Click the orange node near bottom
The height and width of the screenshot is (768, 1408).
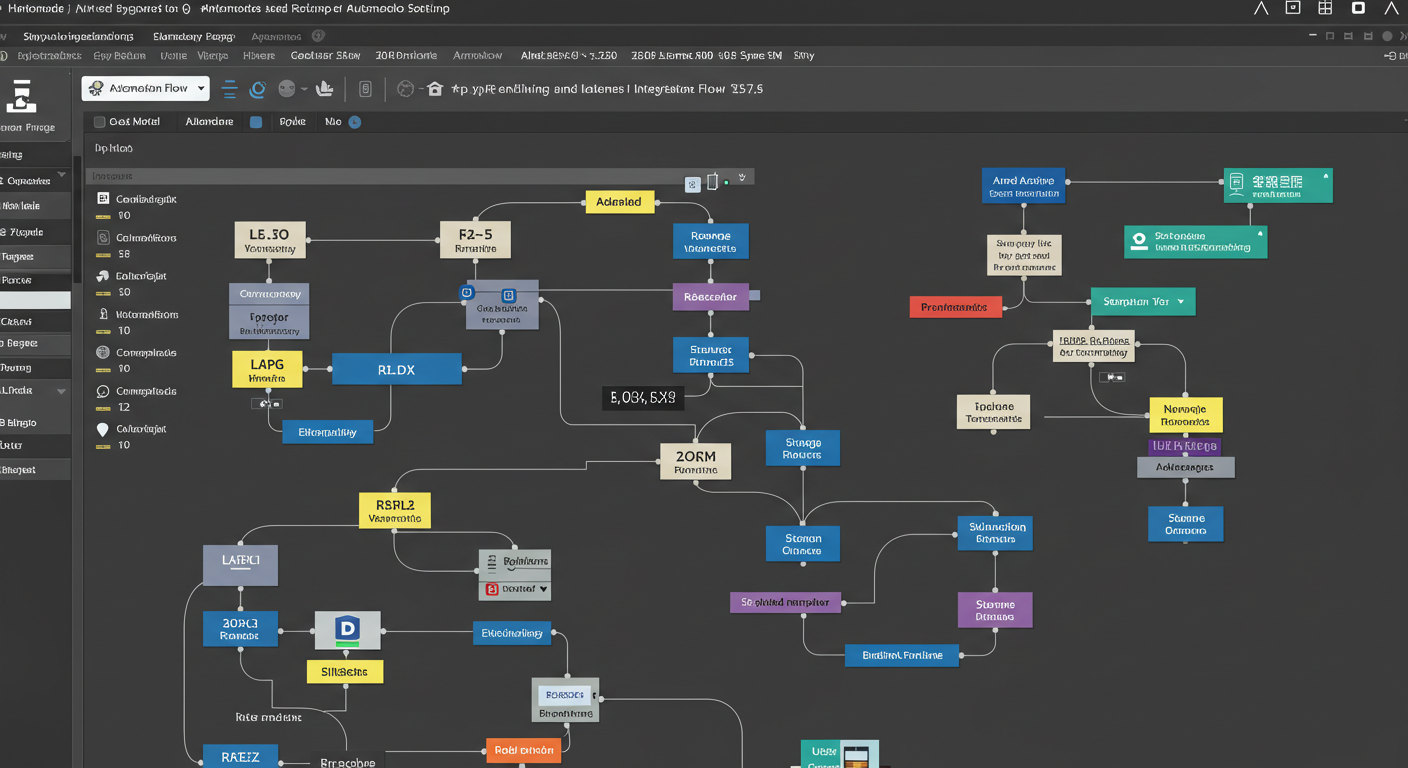[x=523, y=750]
